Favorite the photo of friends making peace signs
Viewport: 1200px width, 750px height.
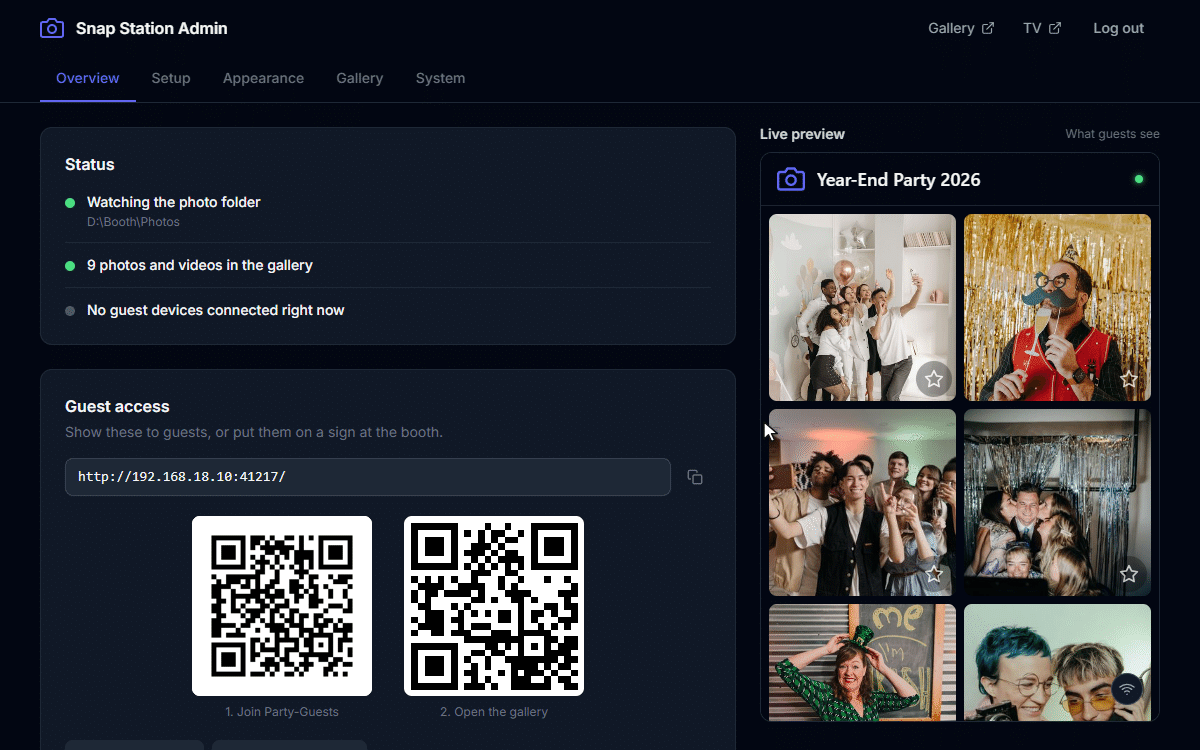[934, 574]
